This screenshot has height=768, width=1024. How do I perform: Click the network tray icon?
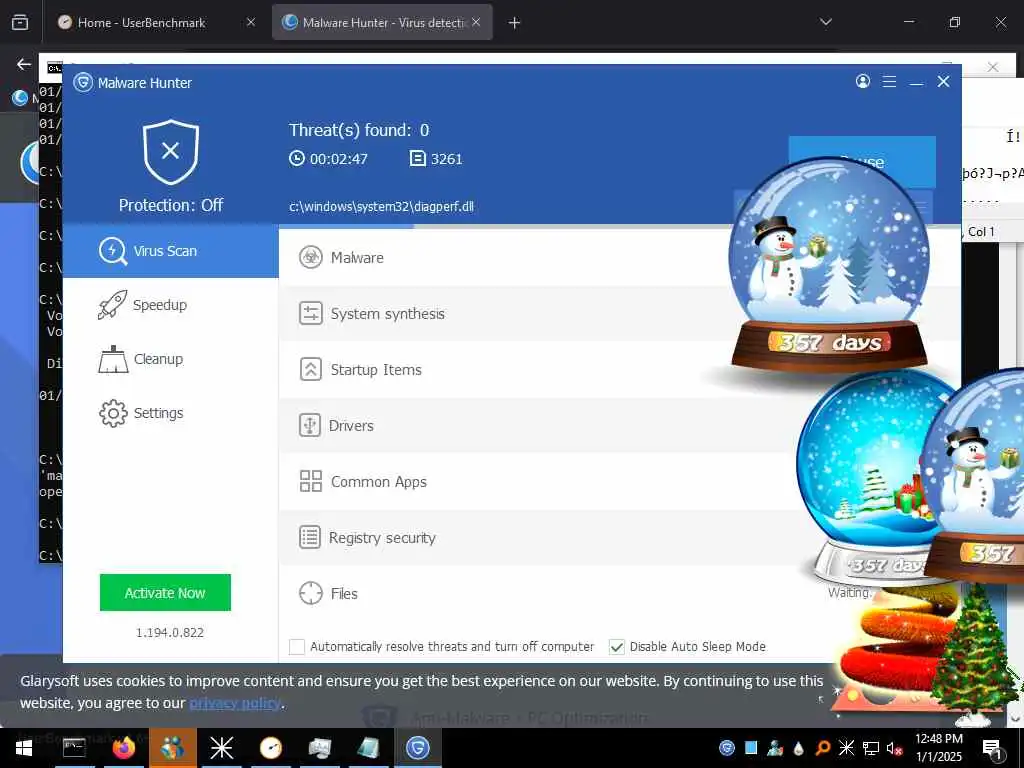[x=871, y=748]
